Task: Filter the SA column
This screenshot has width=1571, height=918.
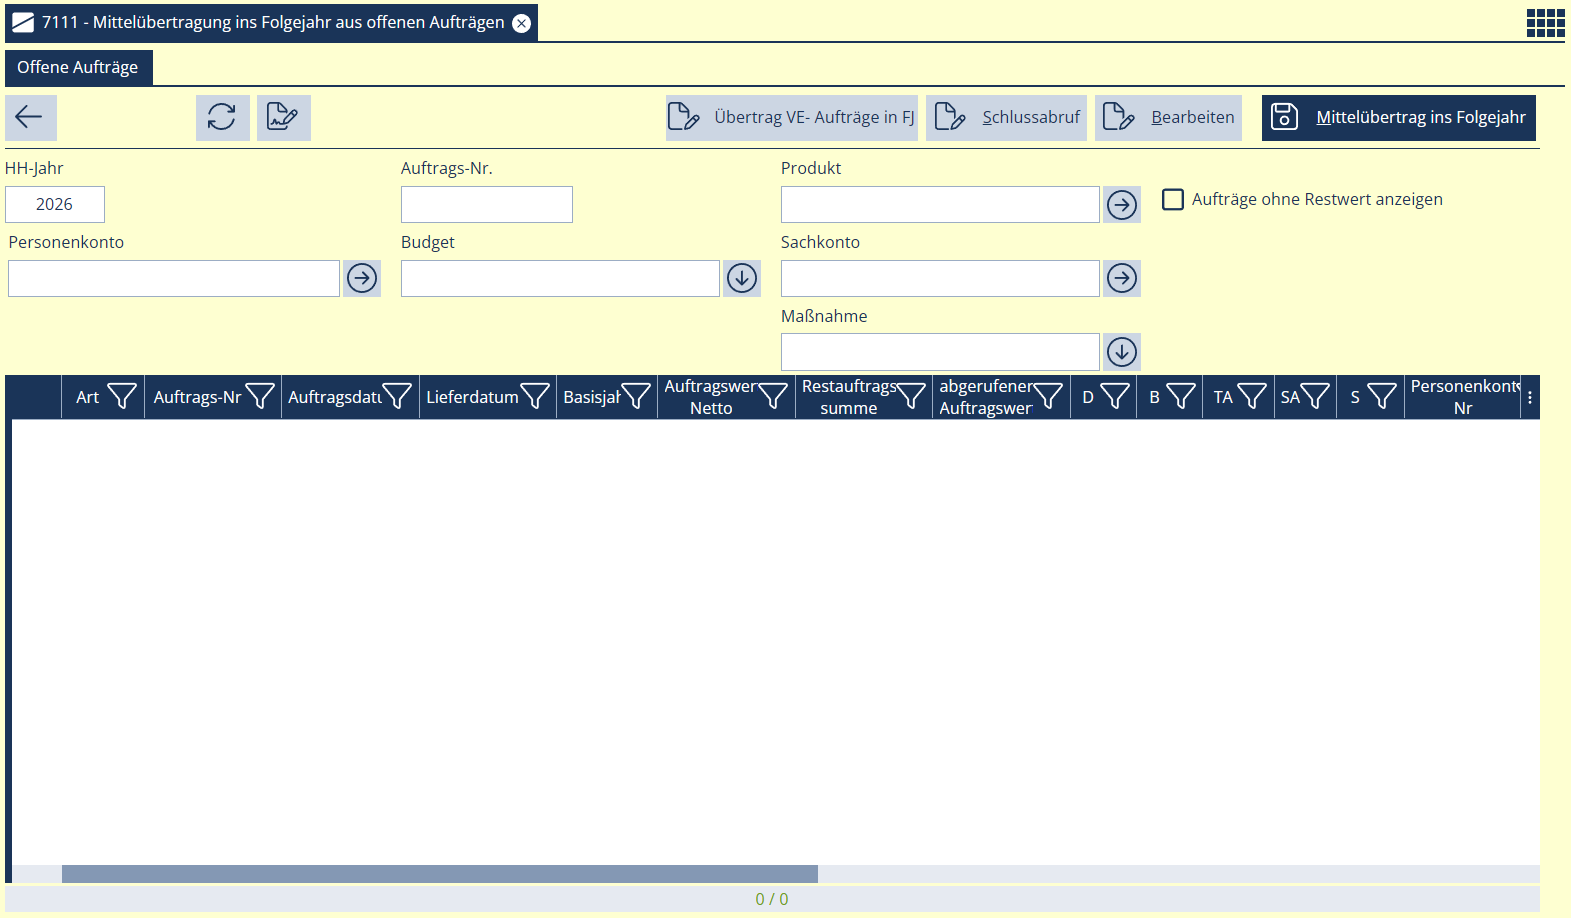Action: tap(1315, 397)
